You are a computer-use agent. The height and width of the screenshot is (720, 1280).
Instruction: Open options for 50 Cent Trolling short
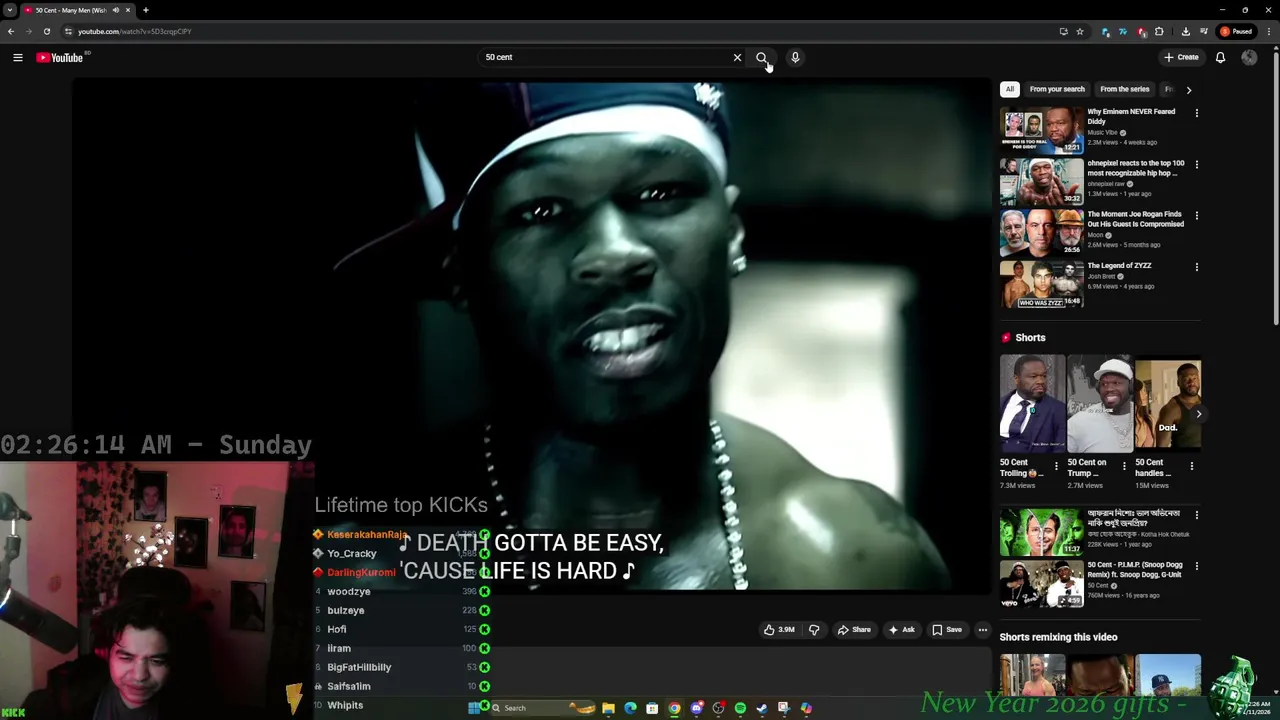click(1056, 466)
